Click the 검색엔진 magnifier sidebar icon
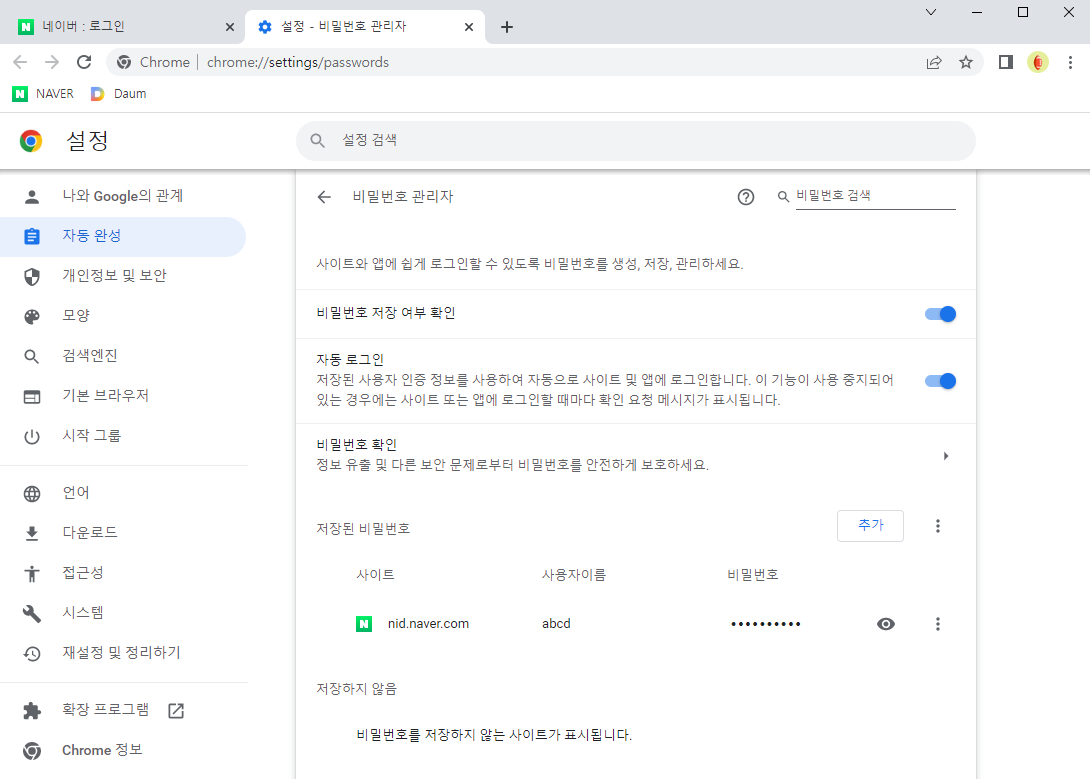The width and height of the screenshot is (1090, 779). [x=32, y=356]
